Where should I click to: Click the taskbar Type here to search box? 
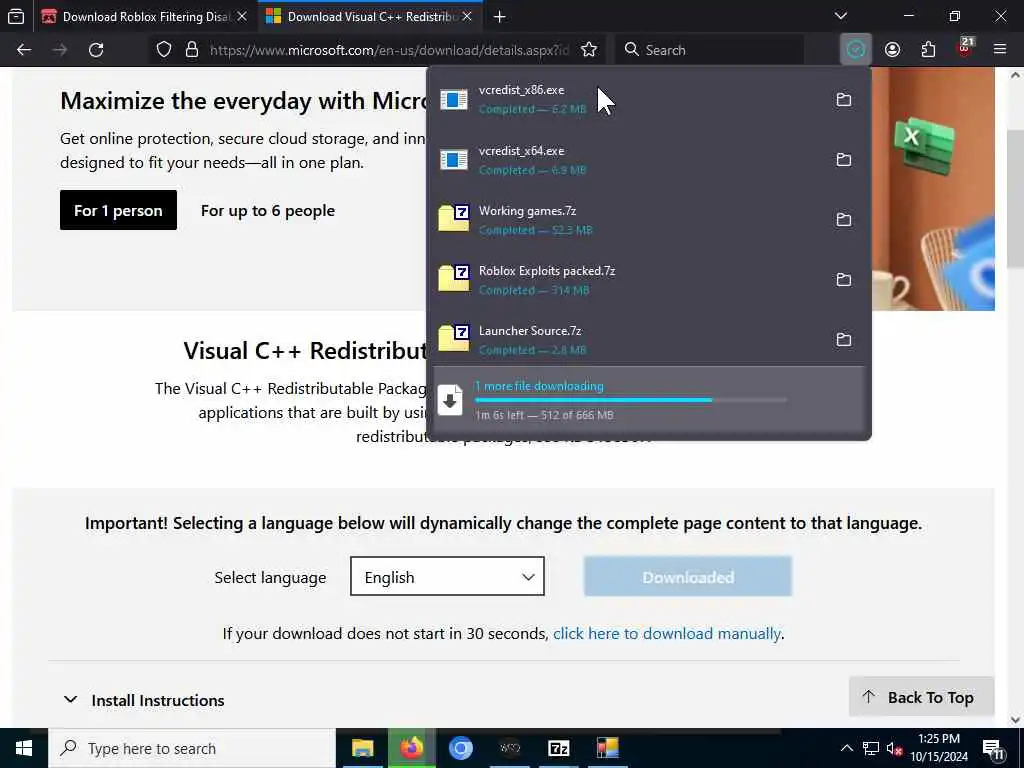(x=192, y=748)
